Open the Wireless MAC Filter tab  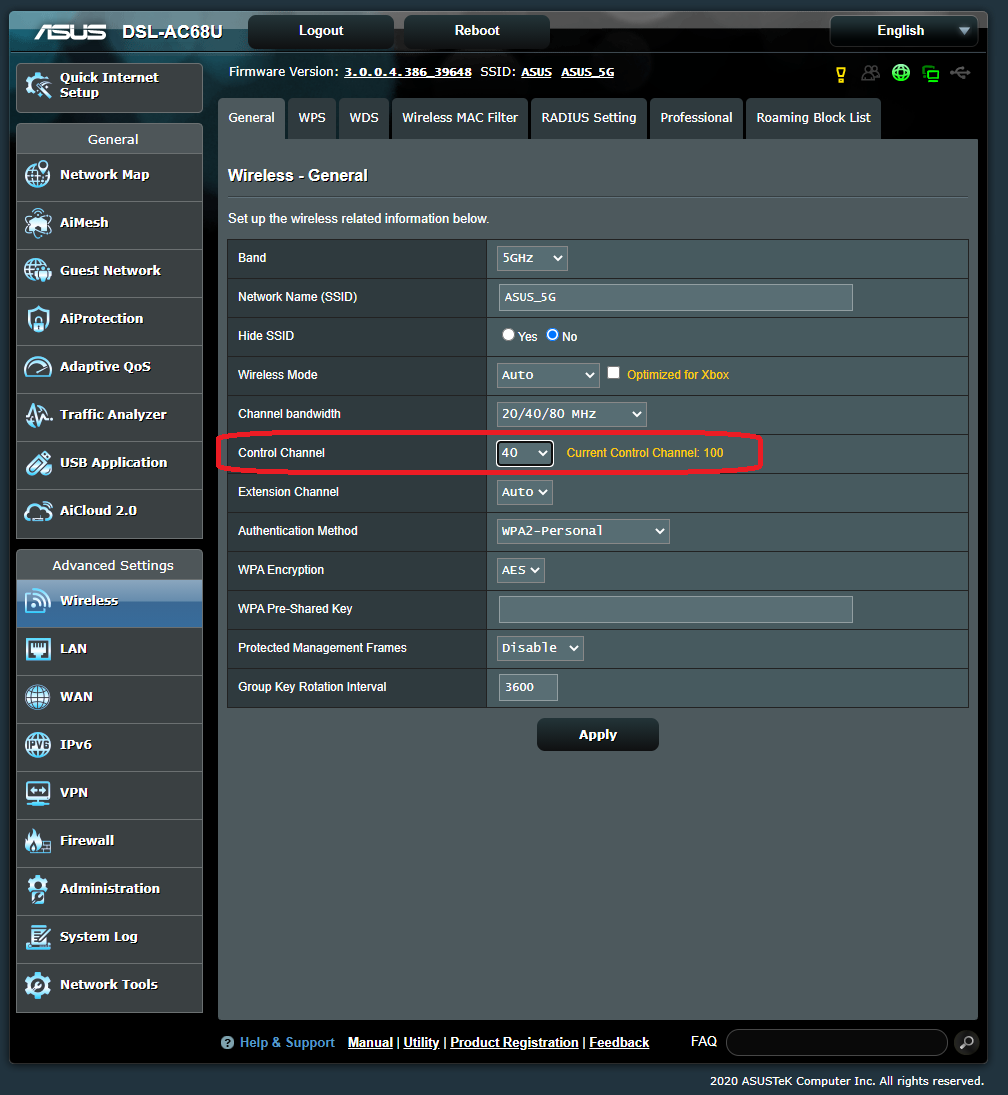(x=460, y=118)
